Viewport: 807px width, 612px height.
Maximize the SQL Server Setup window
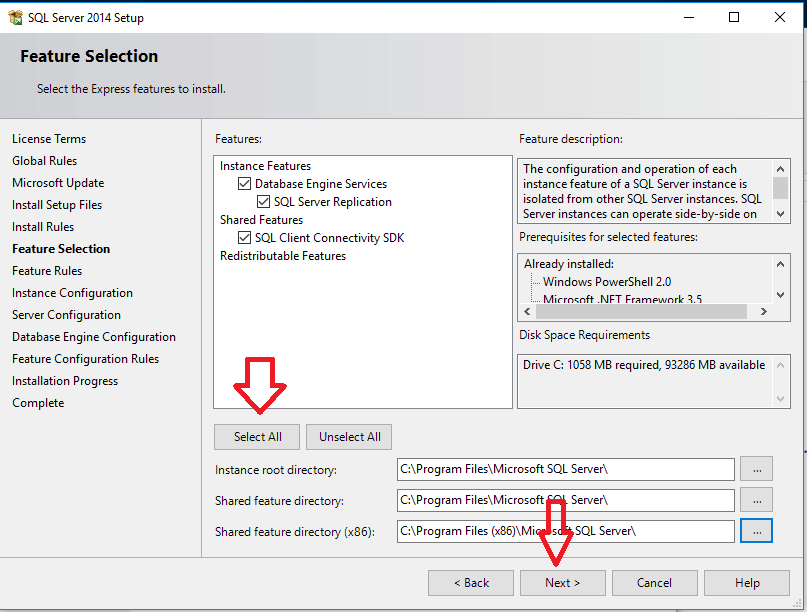tap(734, 18)
